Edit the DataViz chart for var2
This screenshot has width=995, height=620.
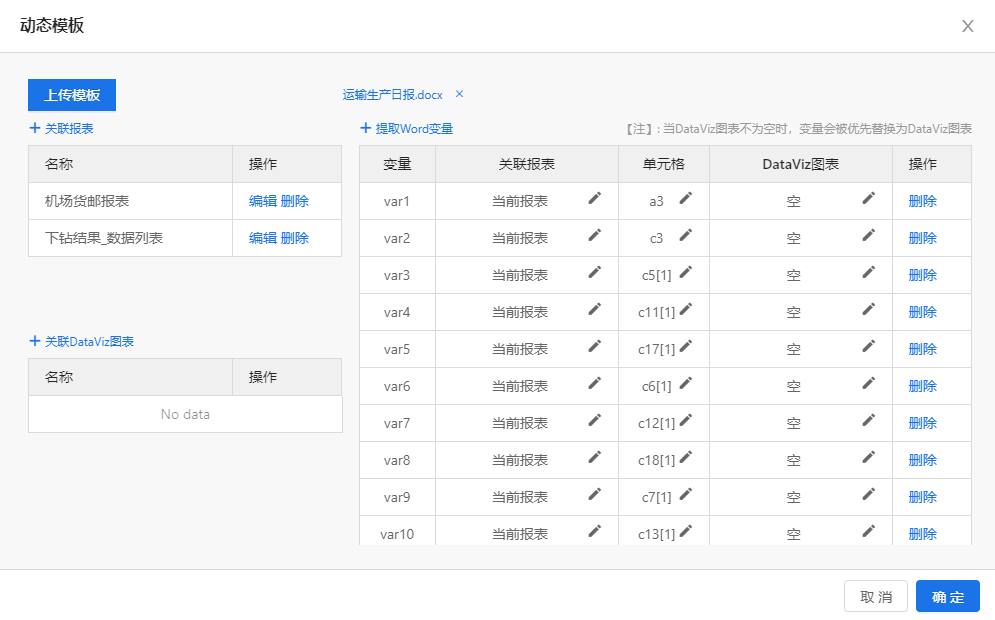pyautogui.click(x=869, y=235)
